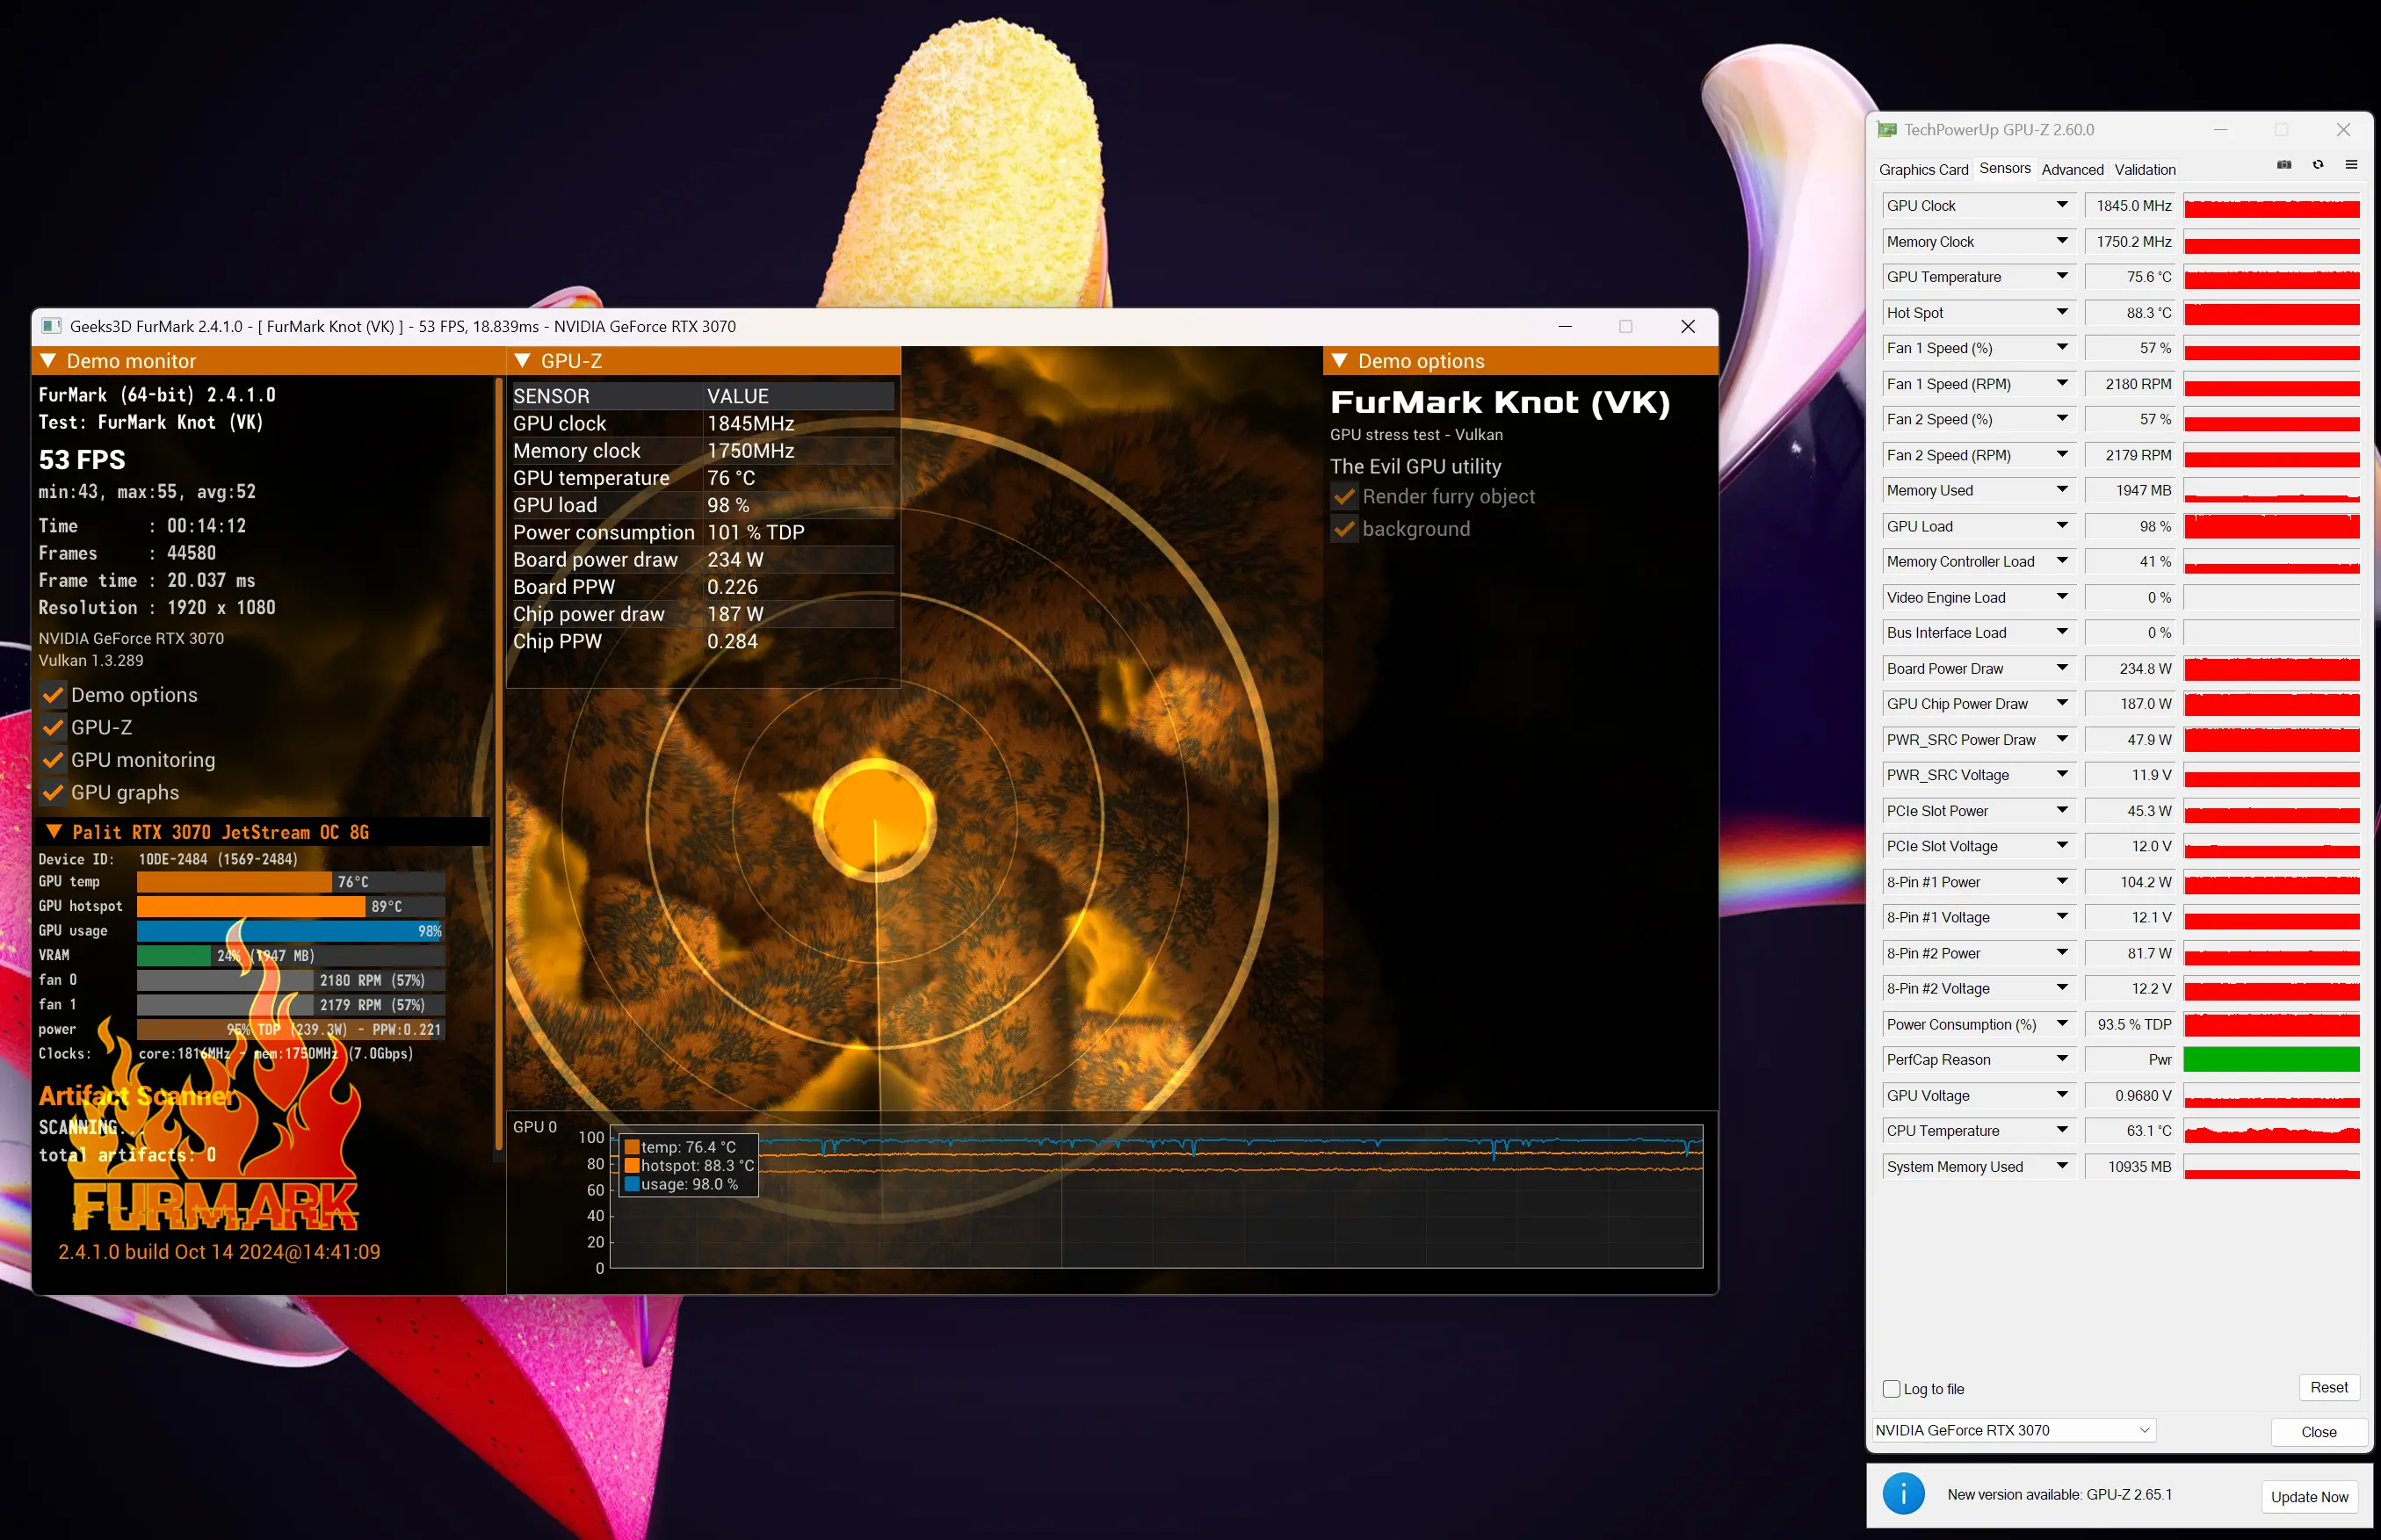The image size is (2381, 1540).
Task: Click the GPU 0 monitoring graph
Action: 1156,1197
